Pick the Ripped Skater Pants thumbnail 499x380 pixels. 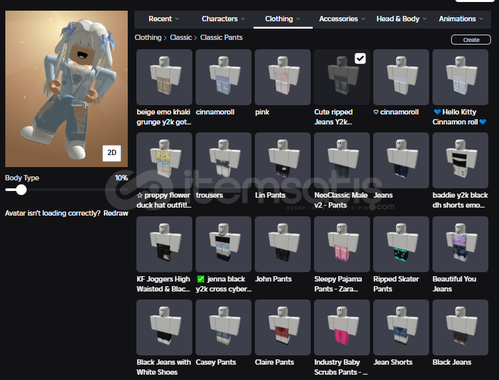pos(401,244)
